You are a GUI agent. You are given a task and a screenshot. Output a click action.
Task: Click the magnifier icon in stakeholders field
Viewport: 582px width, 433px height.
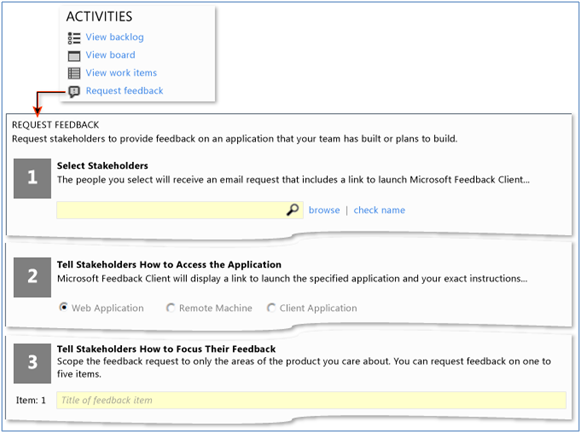pos(293,210)
